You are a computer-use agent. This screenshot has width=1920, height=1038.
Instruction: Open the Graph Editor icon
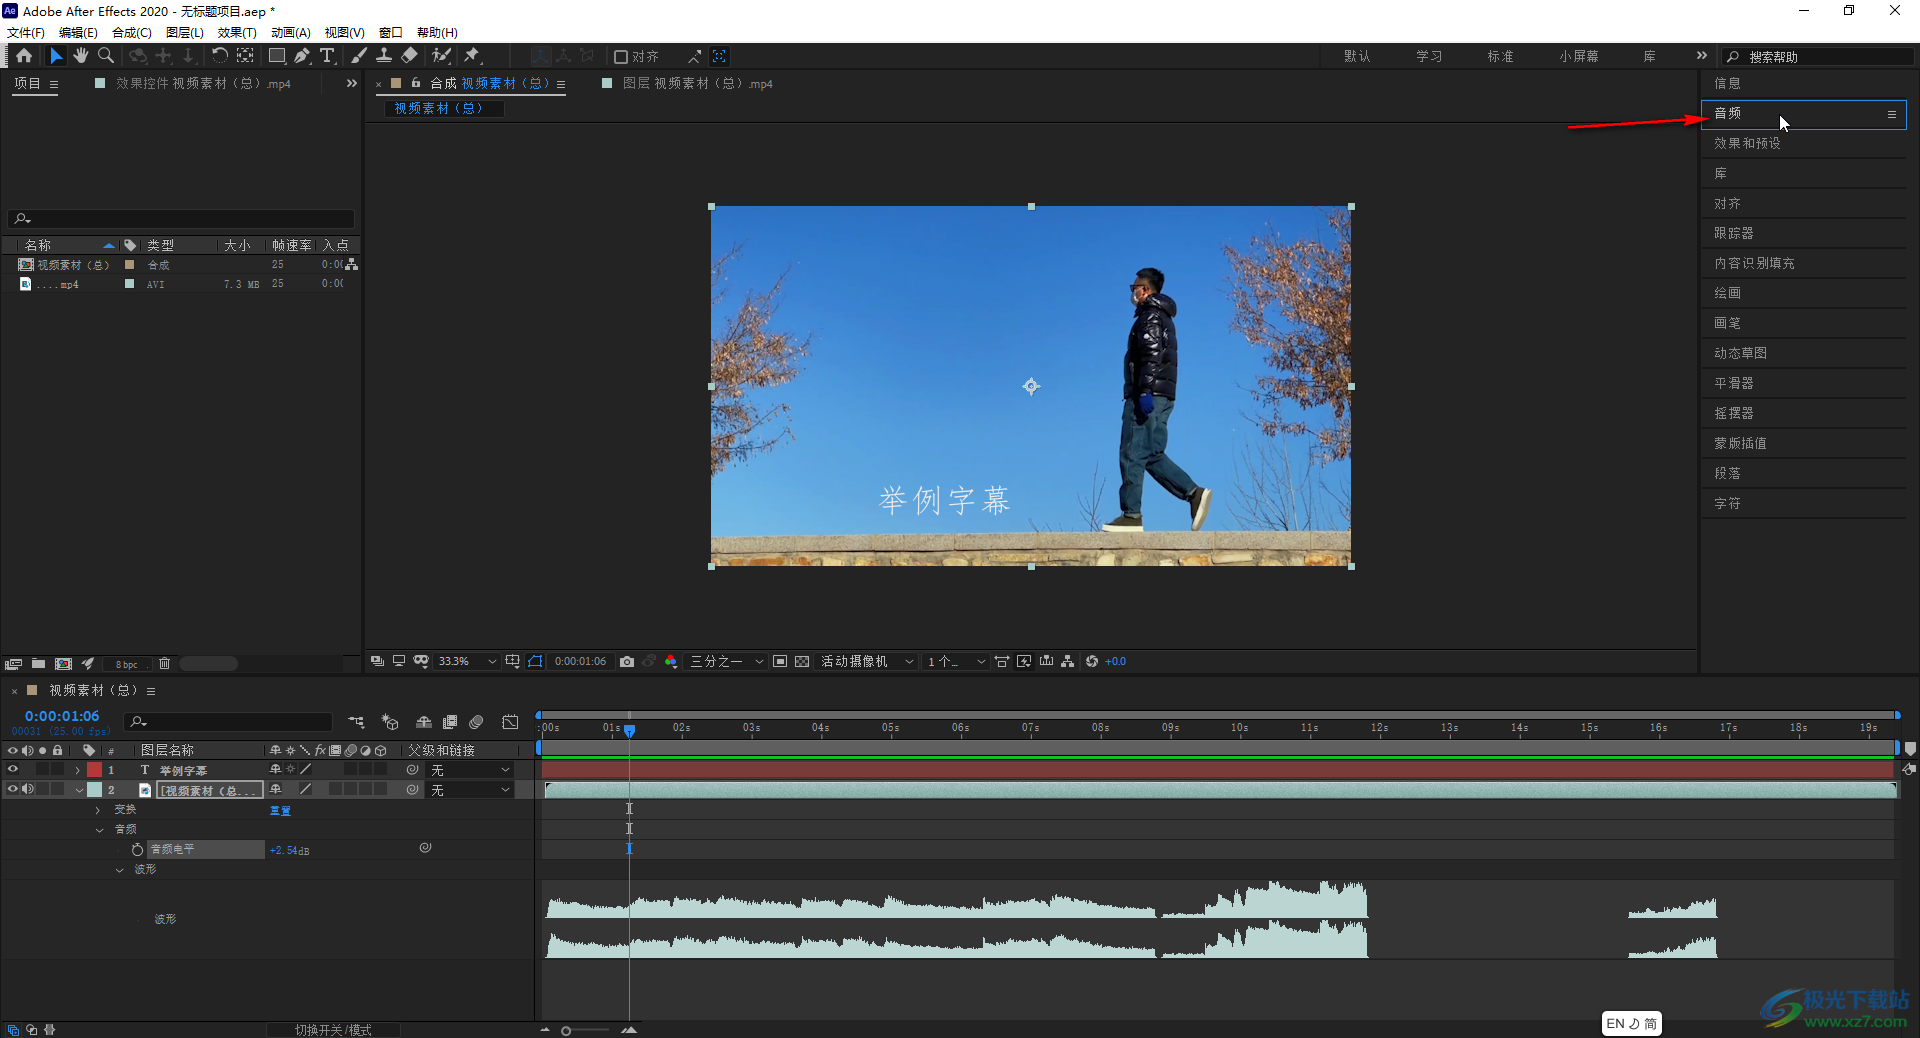511,722
